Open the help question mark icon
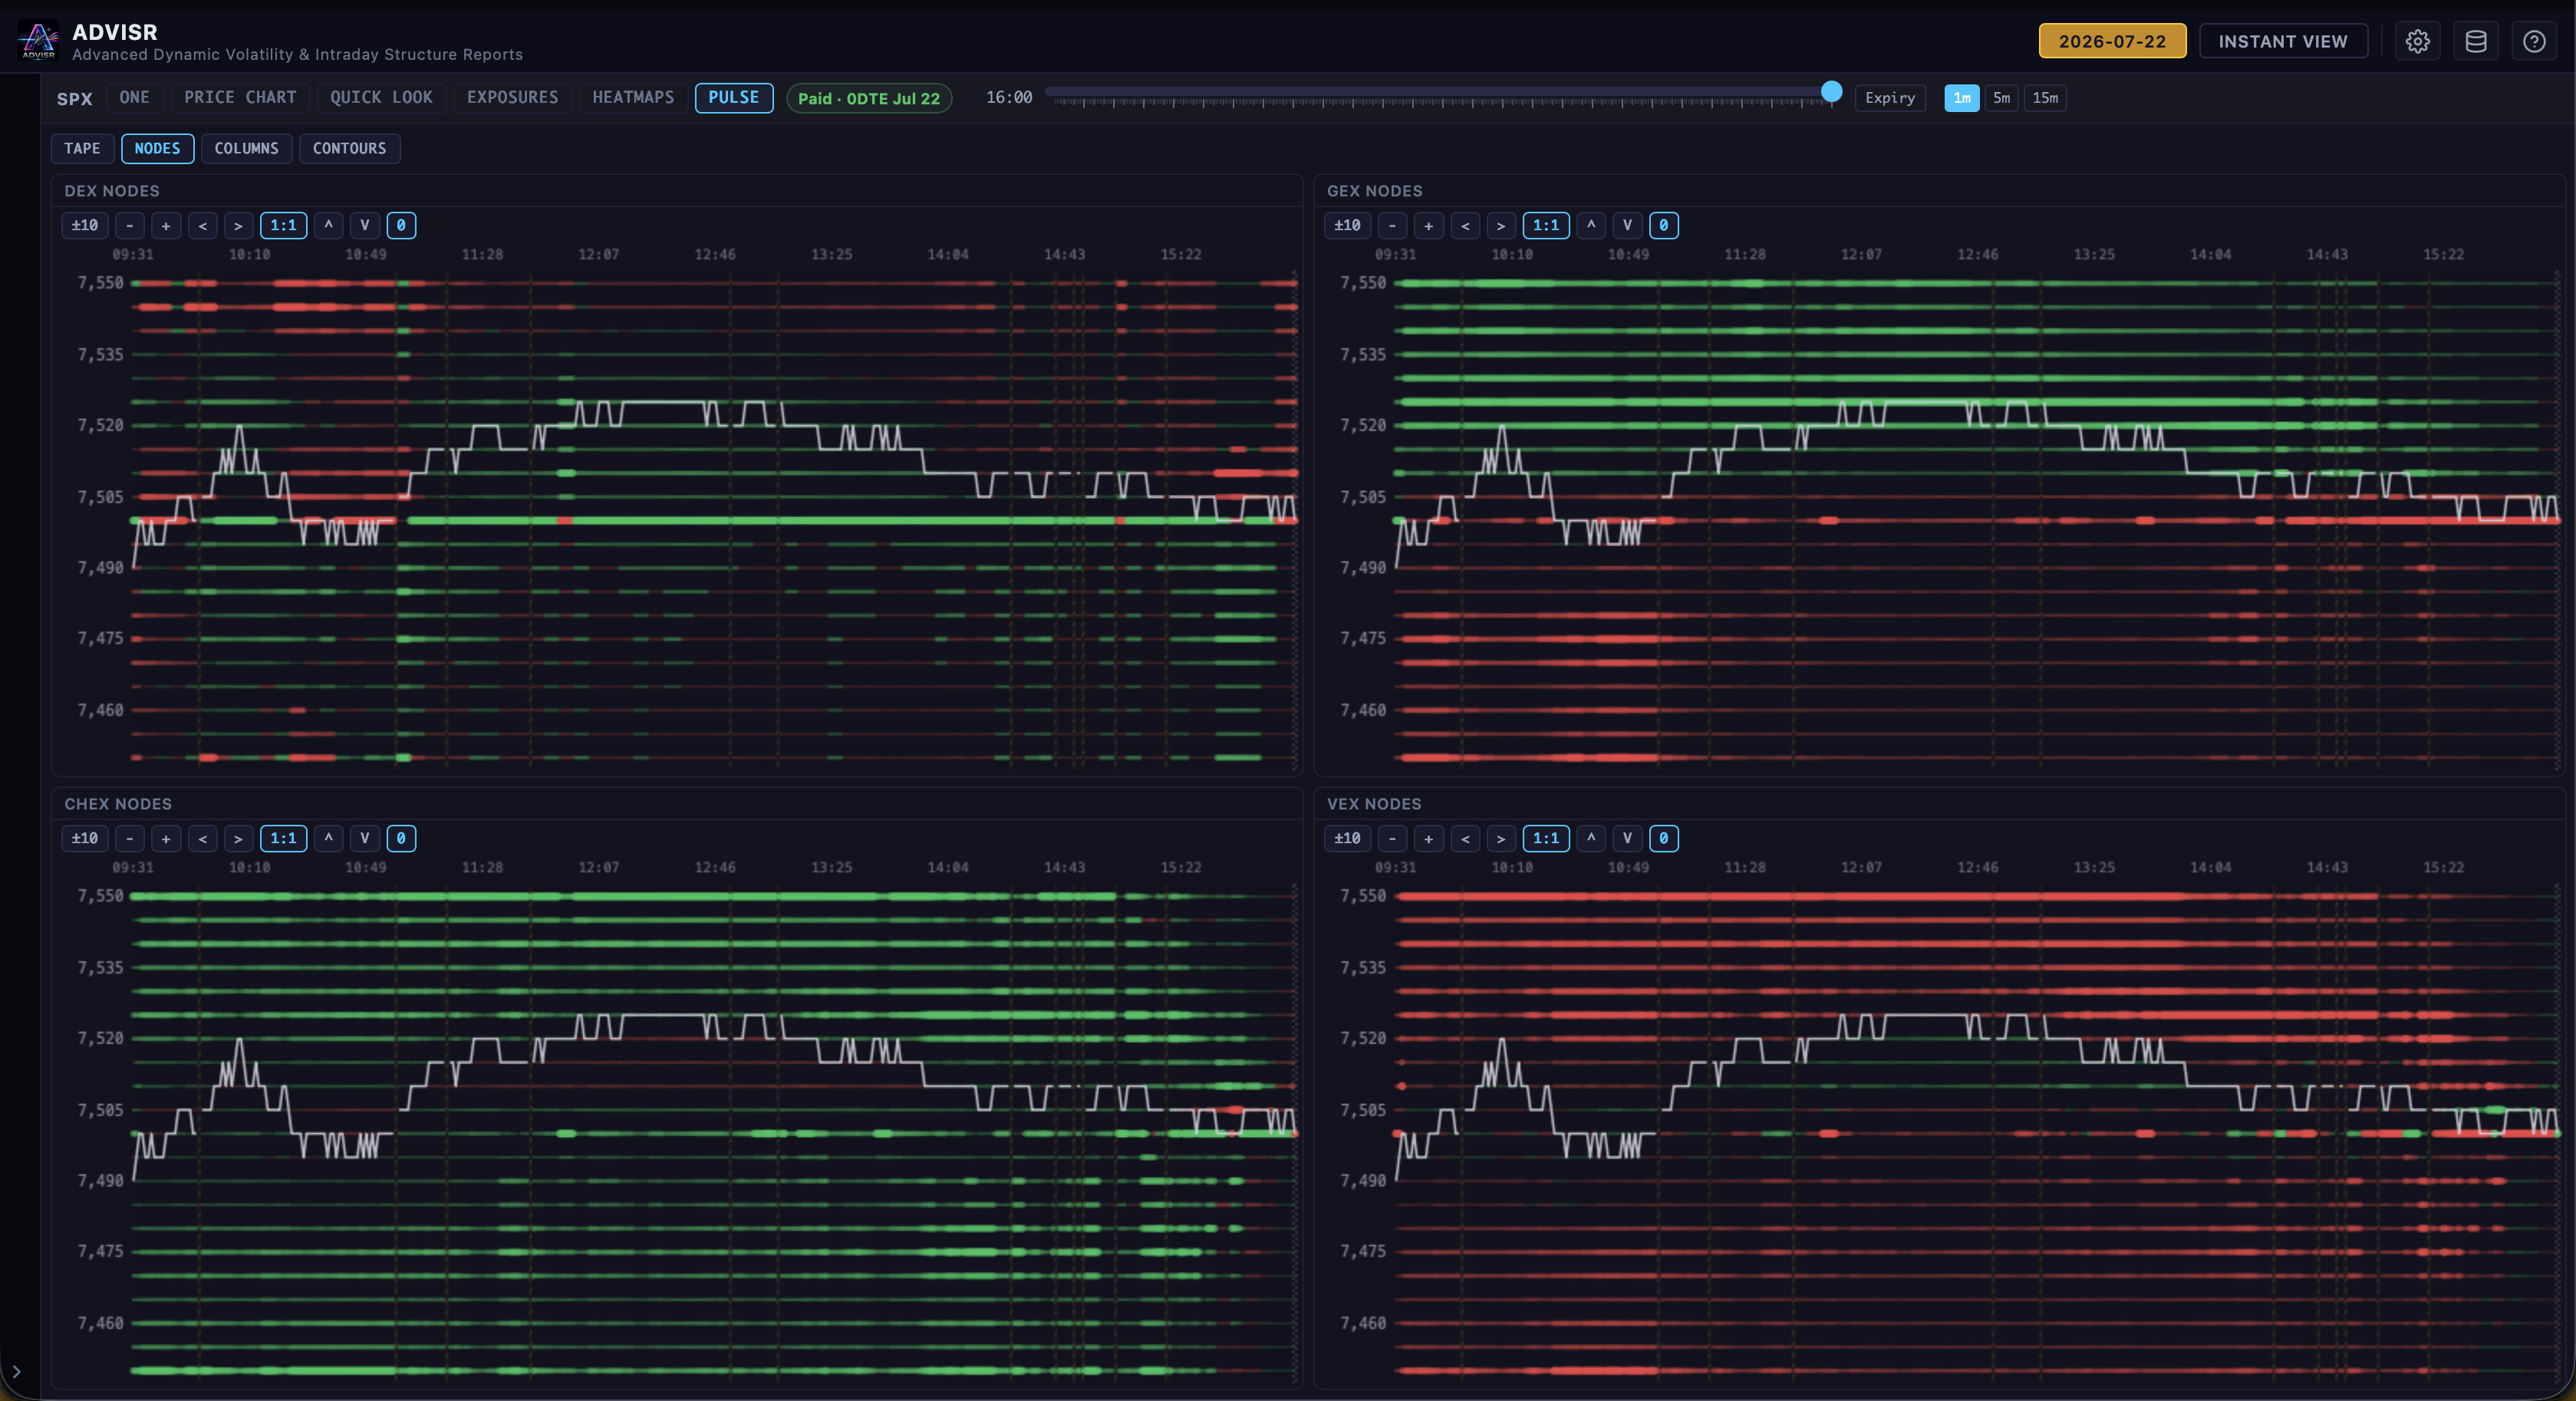This screenshot has height=1401, width=2576. click(x=2533, y=41)
